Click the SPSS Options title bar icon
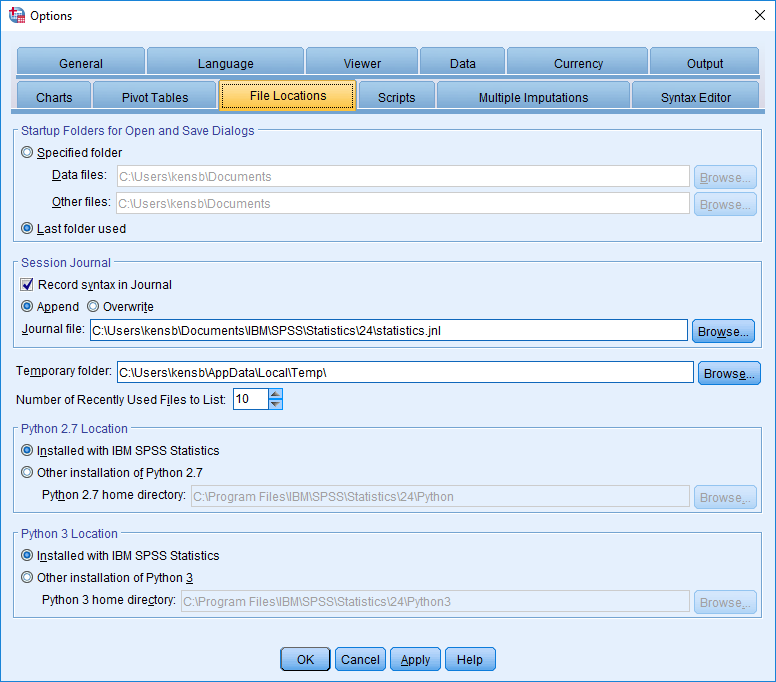776x682 pixels. point(16,15)
